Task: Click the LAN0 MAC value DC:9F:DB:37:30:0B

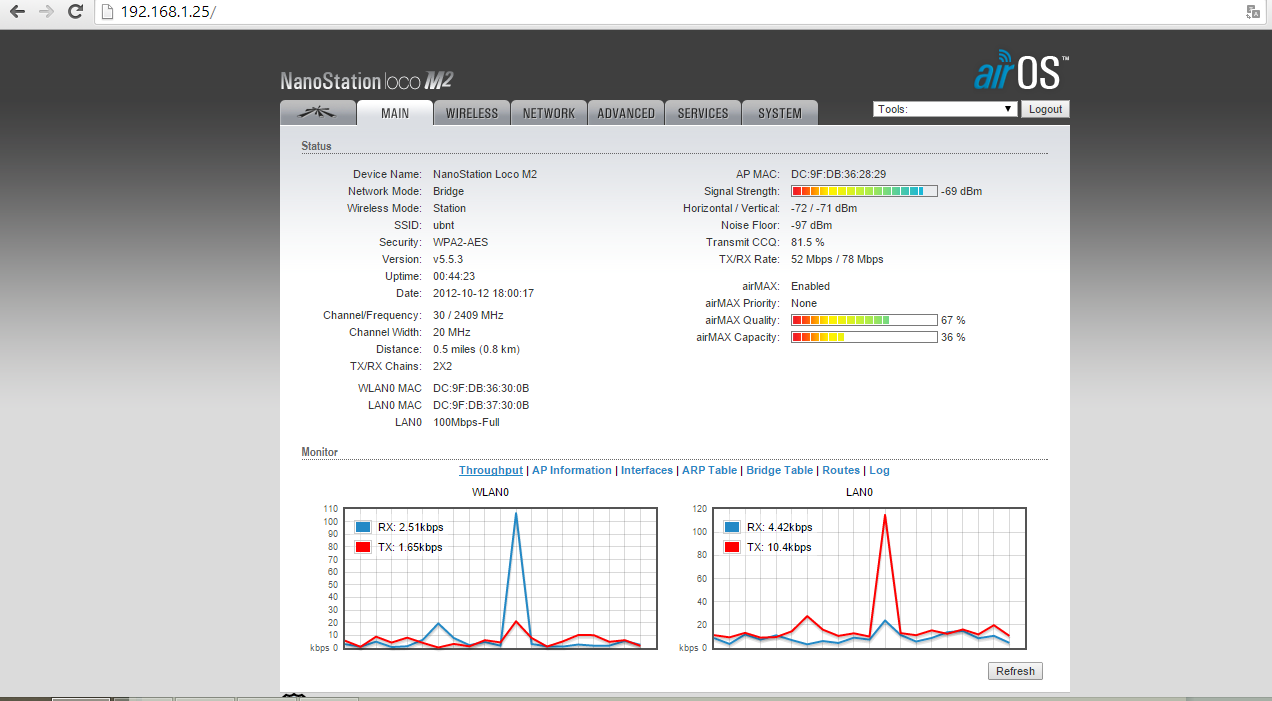Action: pyautogui.click(x=481, y=405)
